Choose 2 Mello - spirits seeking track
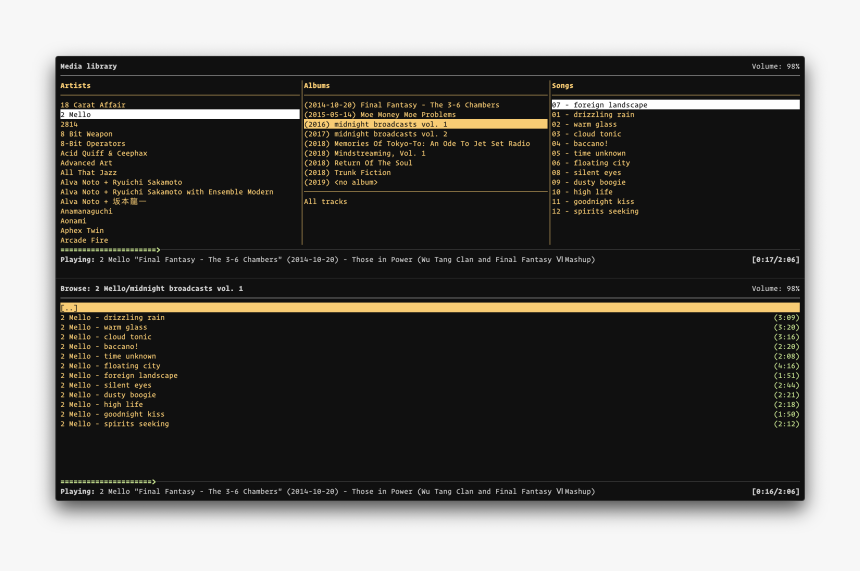 click(x=114, y=424)
